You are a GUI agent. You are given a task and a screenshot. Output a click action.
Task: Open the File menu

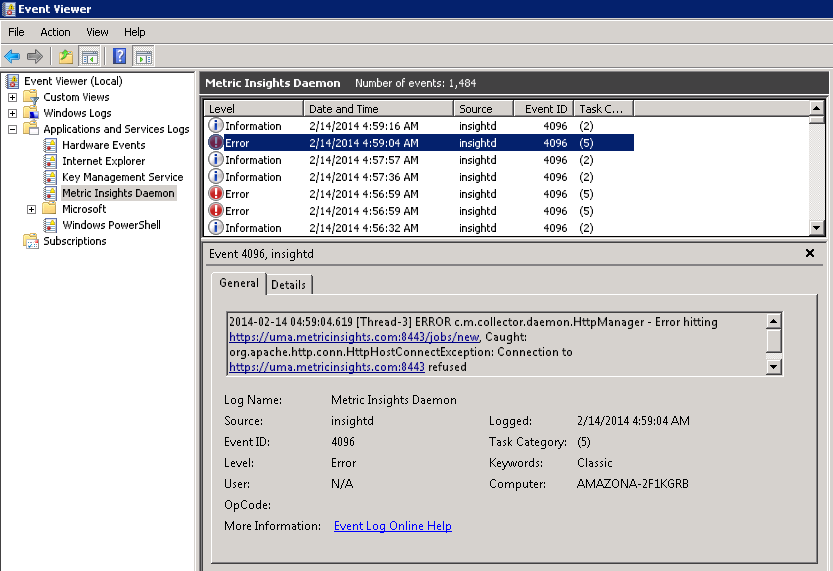[x=16, y=32]
